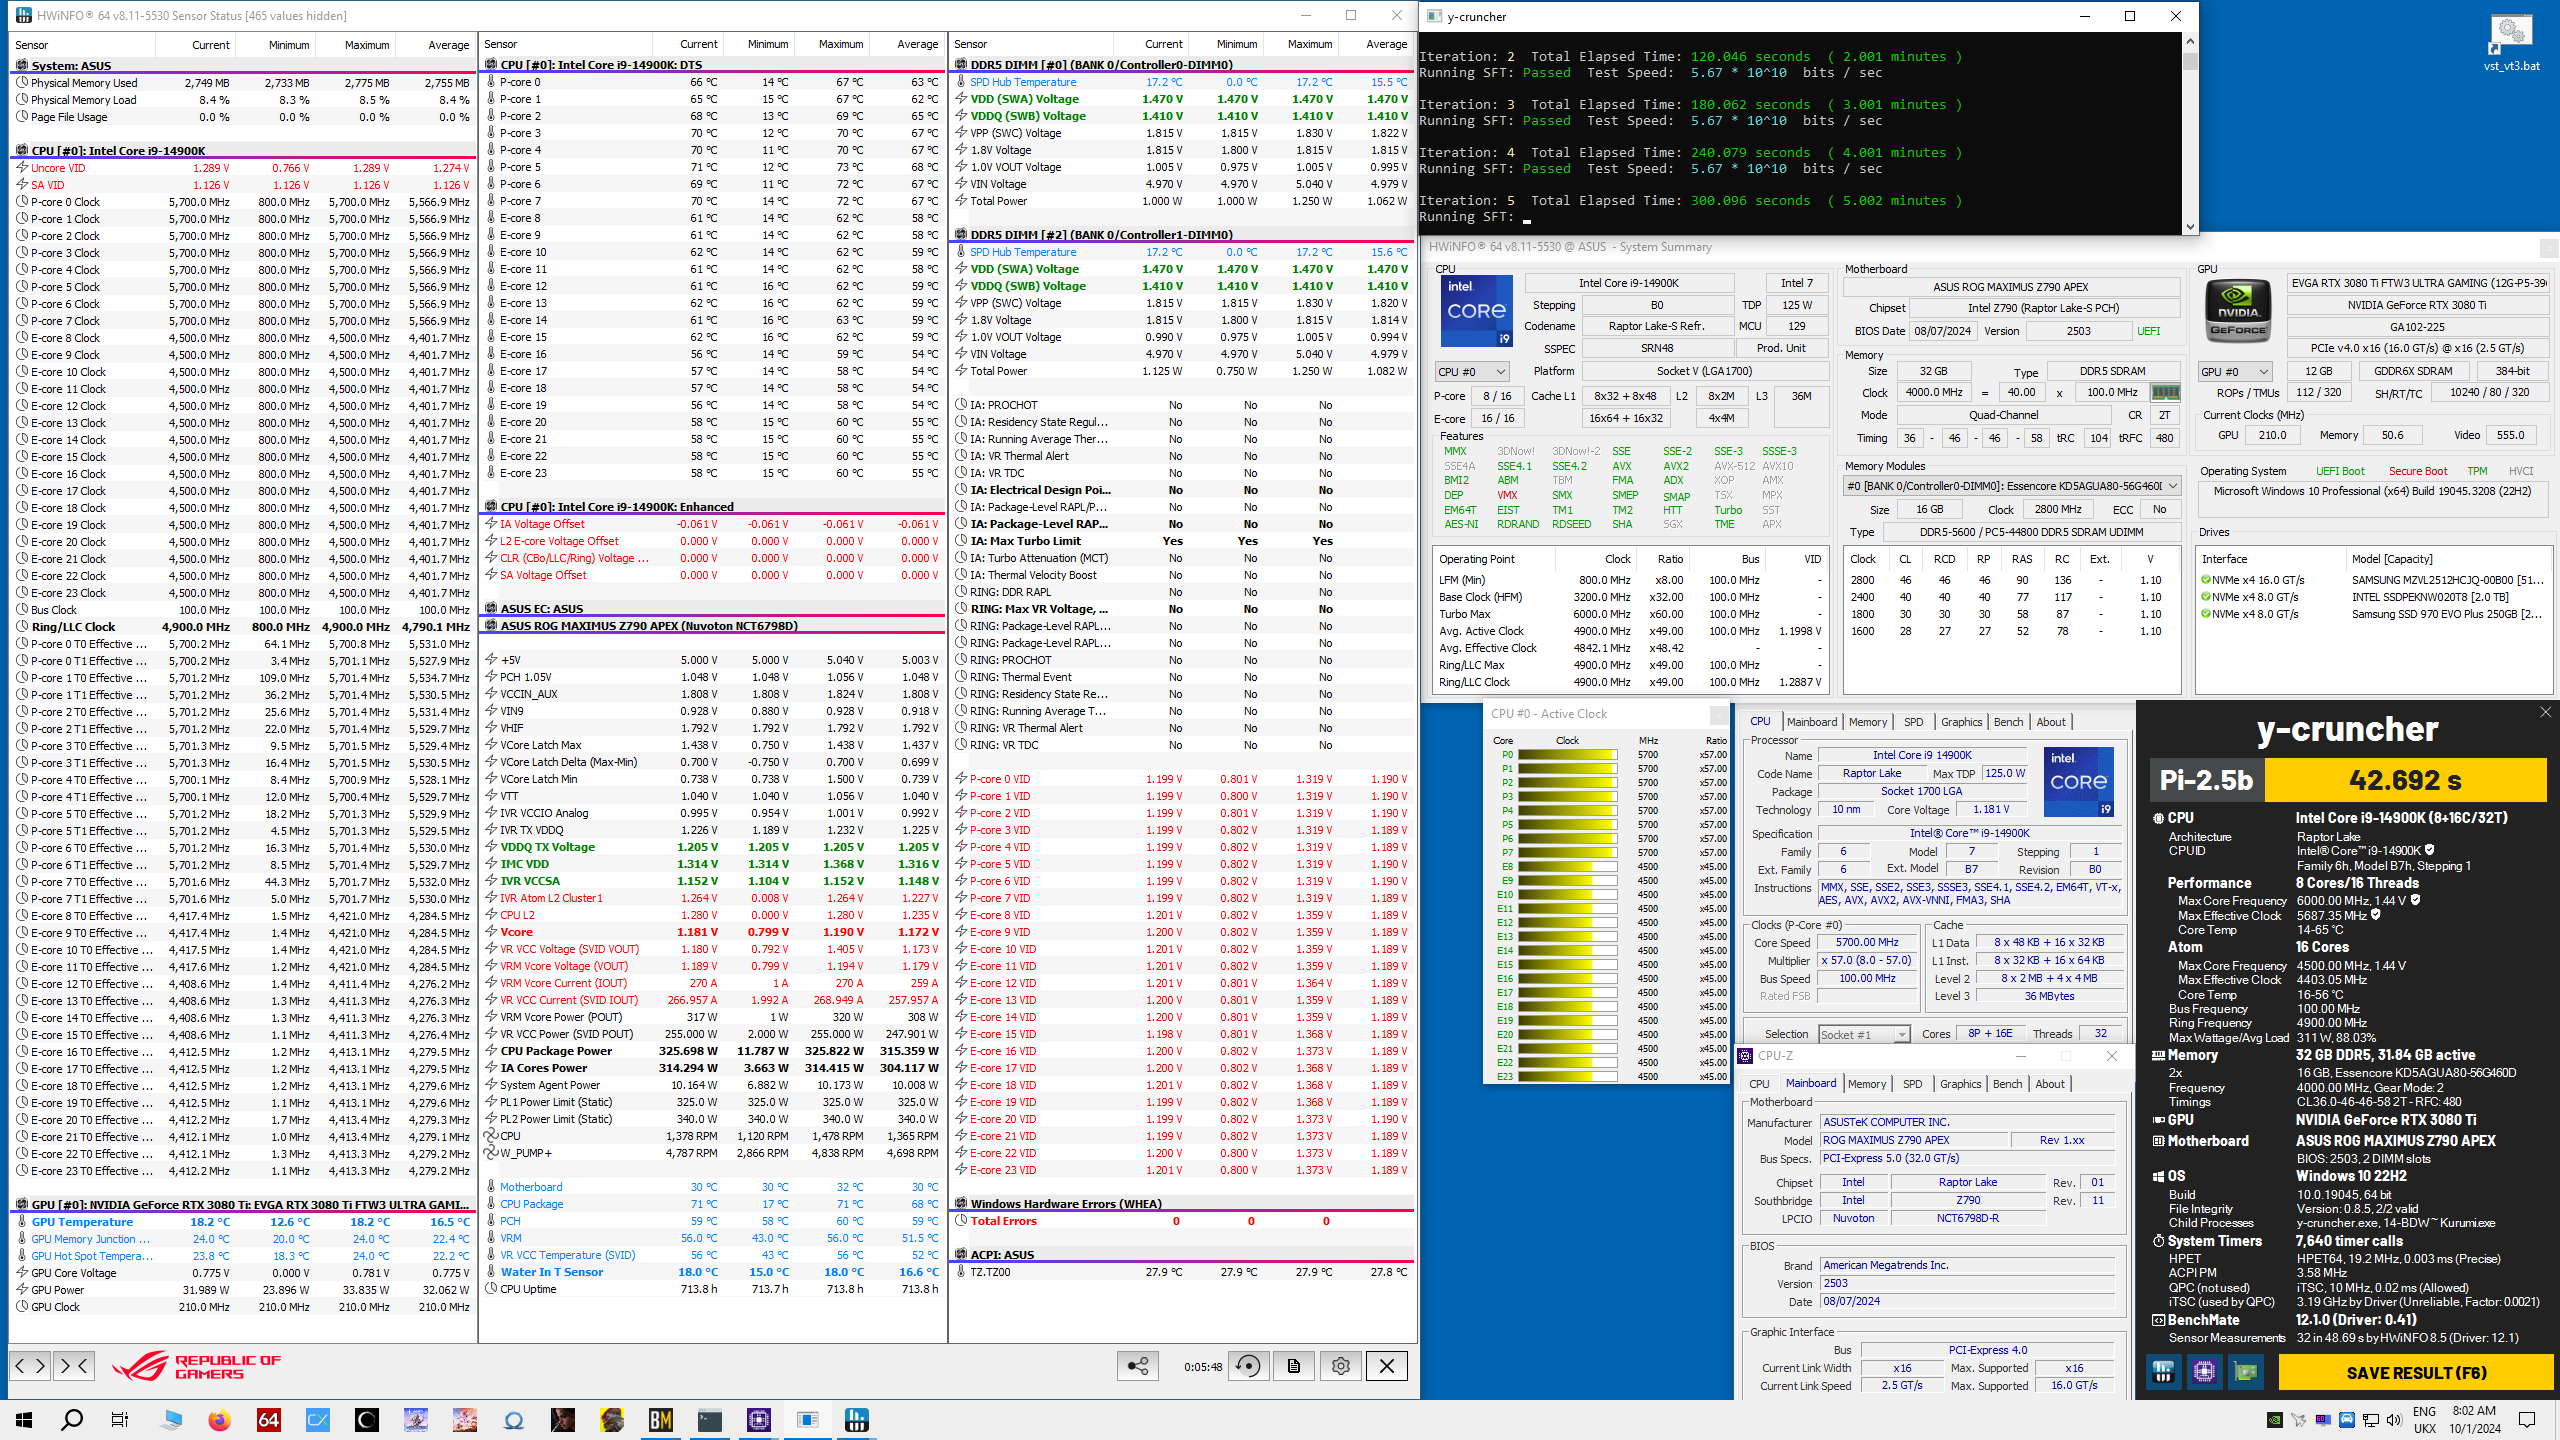Open taskbar Search magnifier
2560x1440 pixels.
click(x=72, y=1420)
